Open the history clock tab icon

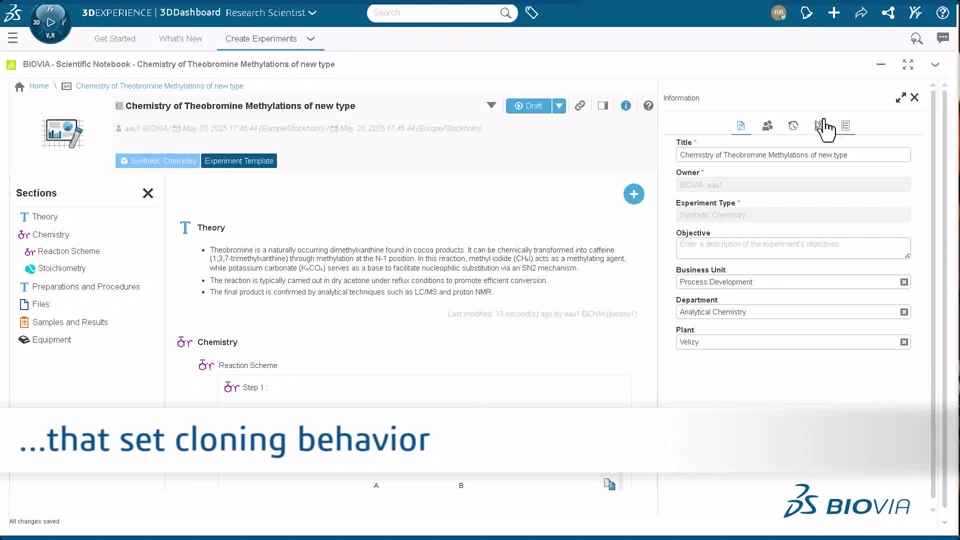pyautogui.click(x=793, y=126)
